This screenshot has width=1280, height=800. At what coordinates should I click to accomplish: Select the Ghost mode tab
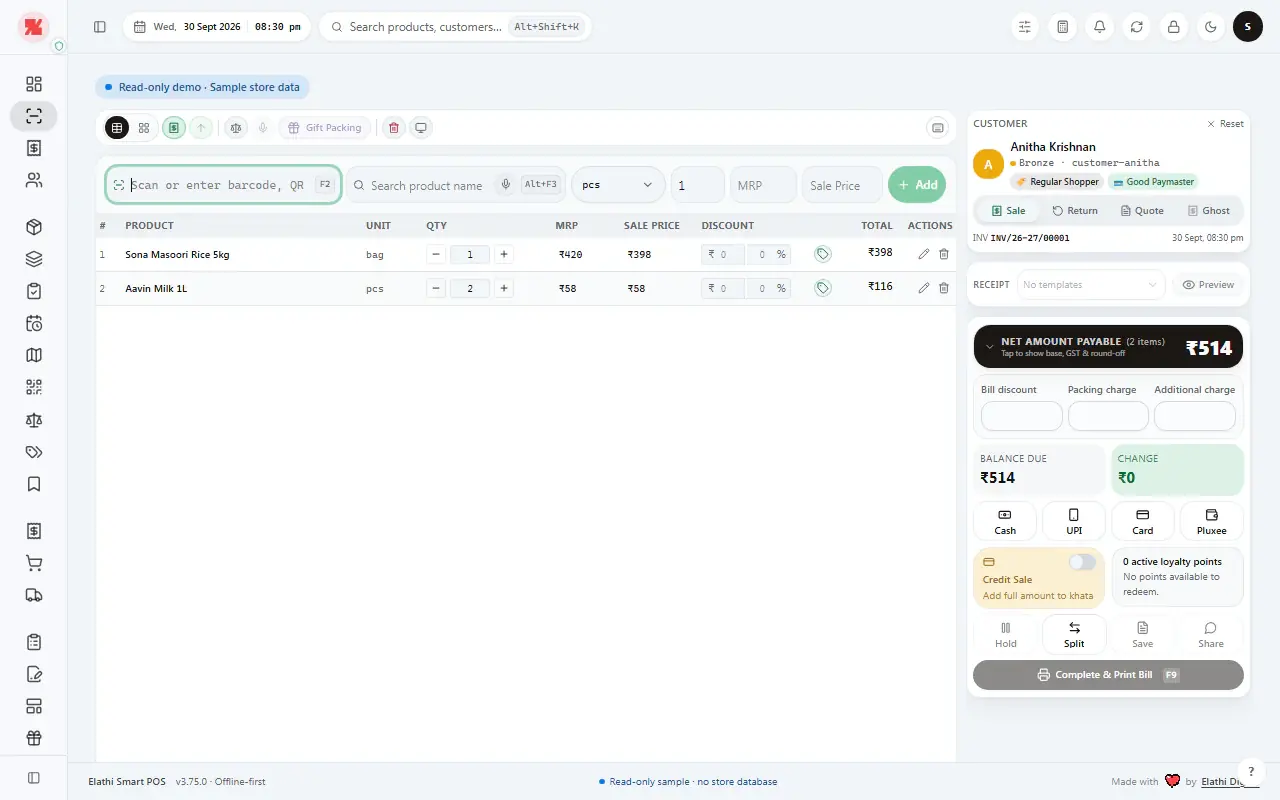click(x=1208, y=211)
